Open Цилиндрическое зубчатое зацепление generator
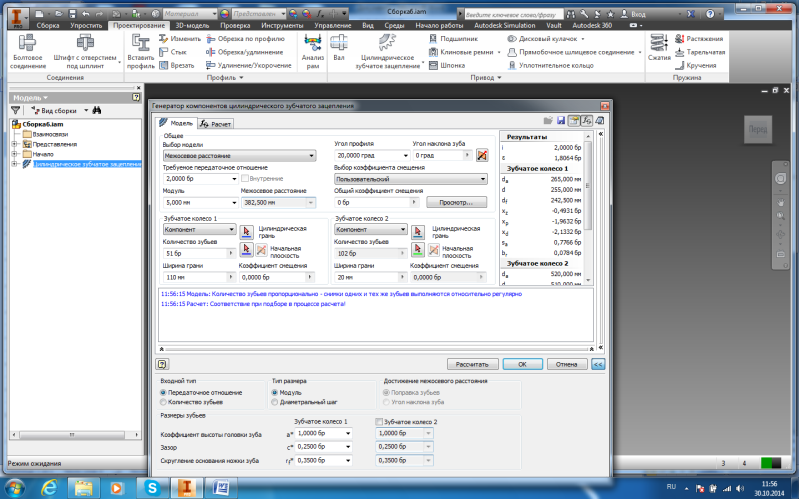The width and height of the screenshot is (799, 499). [387, 51]
